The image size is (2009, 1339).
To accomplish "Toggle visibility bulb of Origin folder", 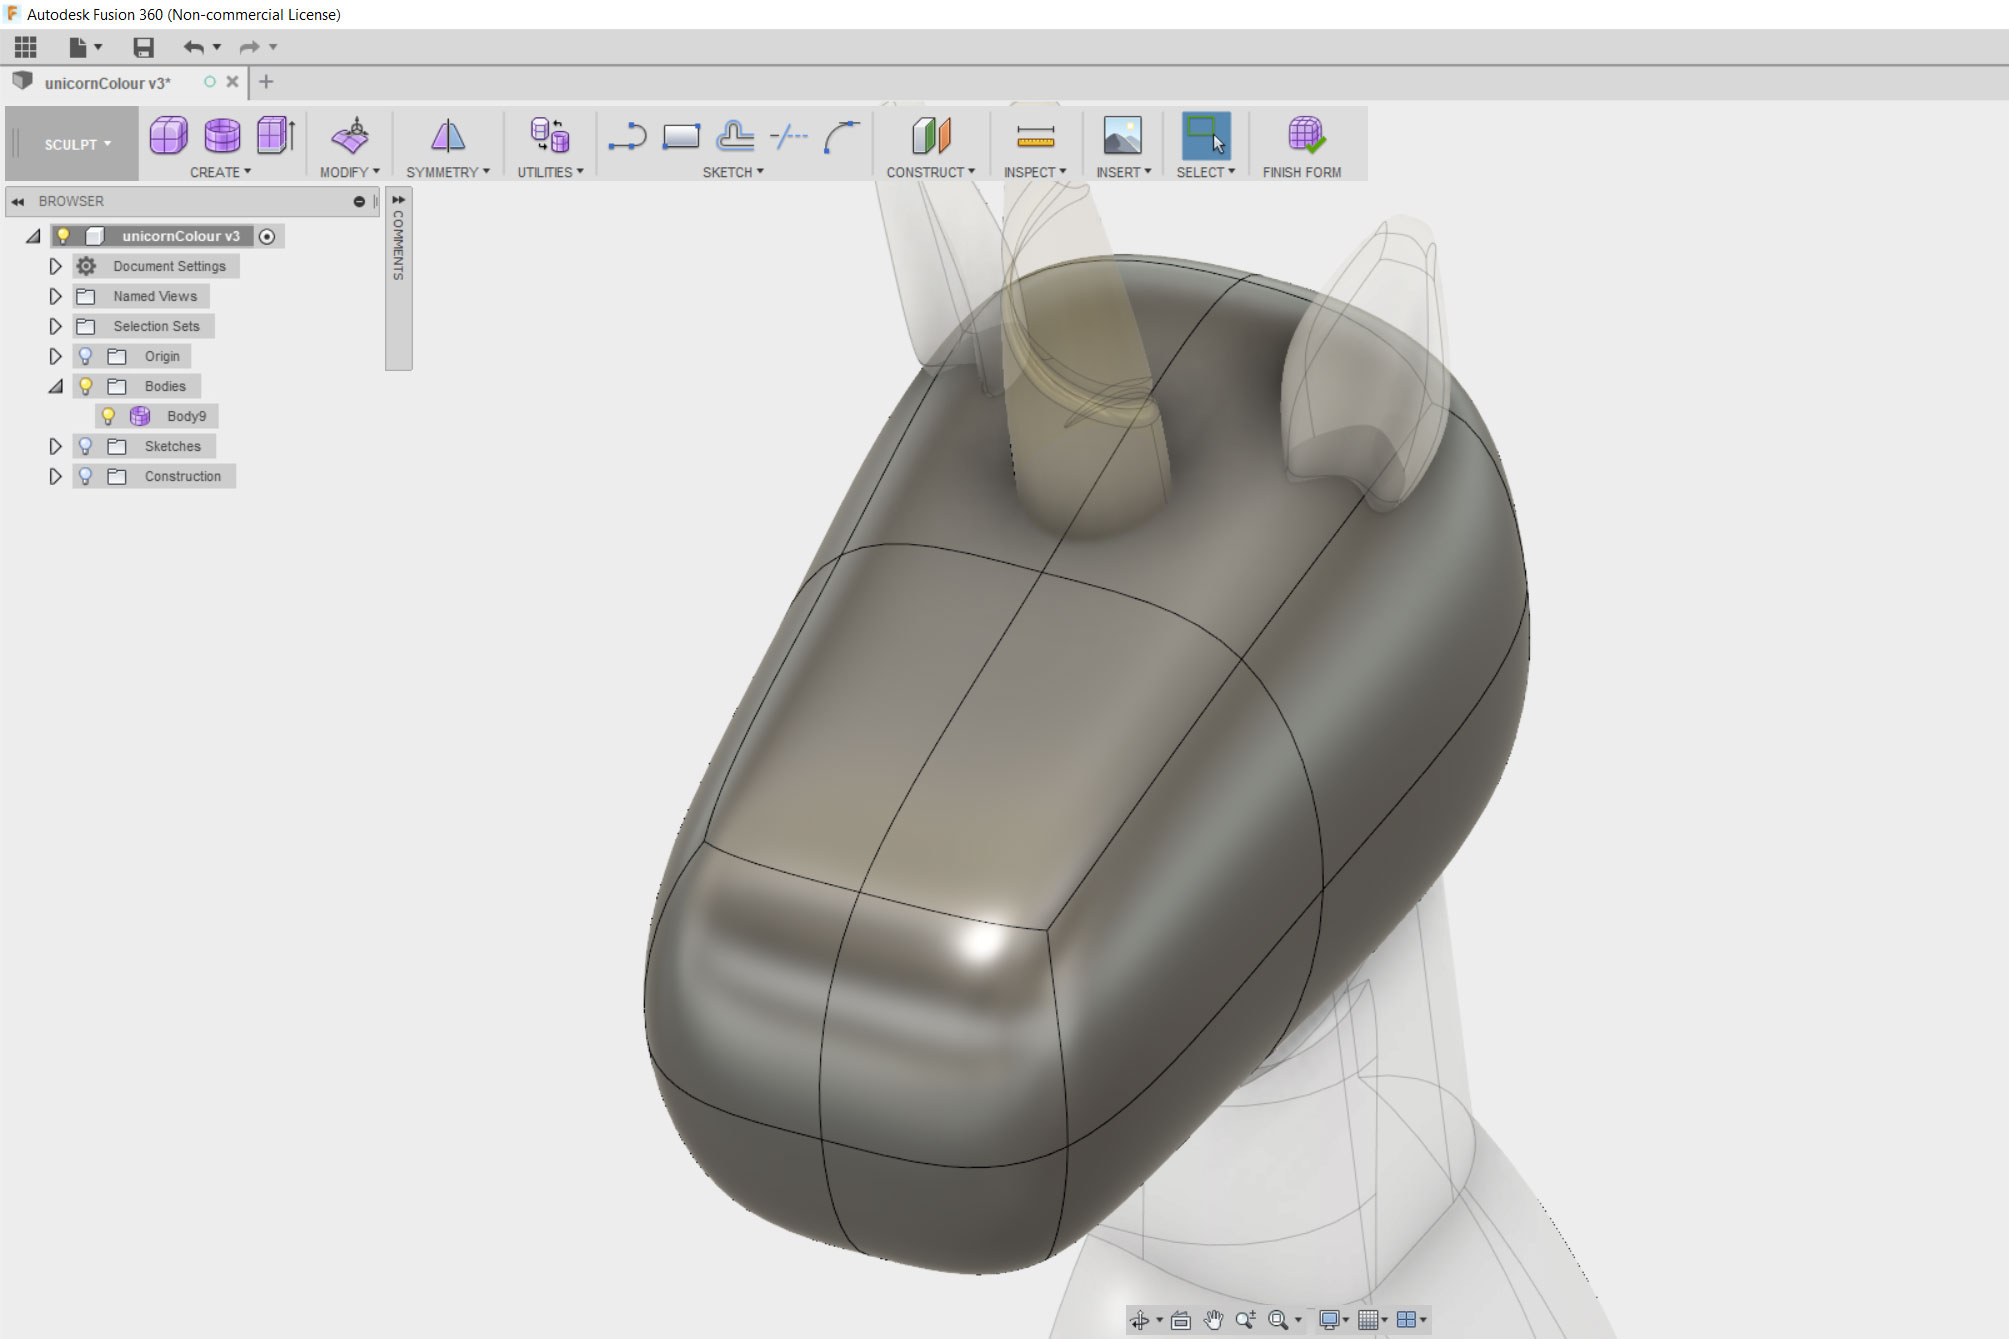I will point(86,356).
